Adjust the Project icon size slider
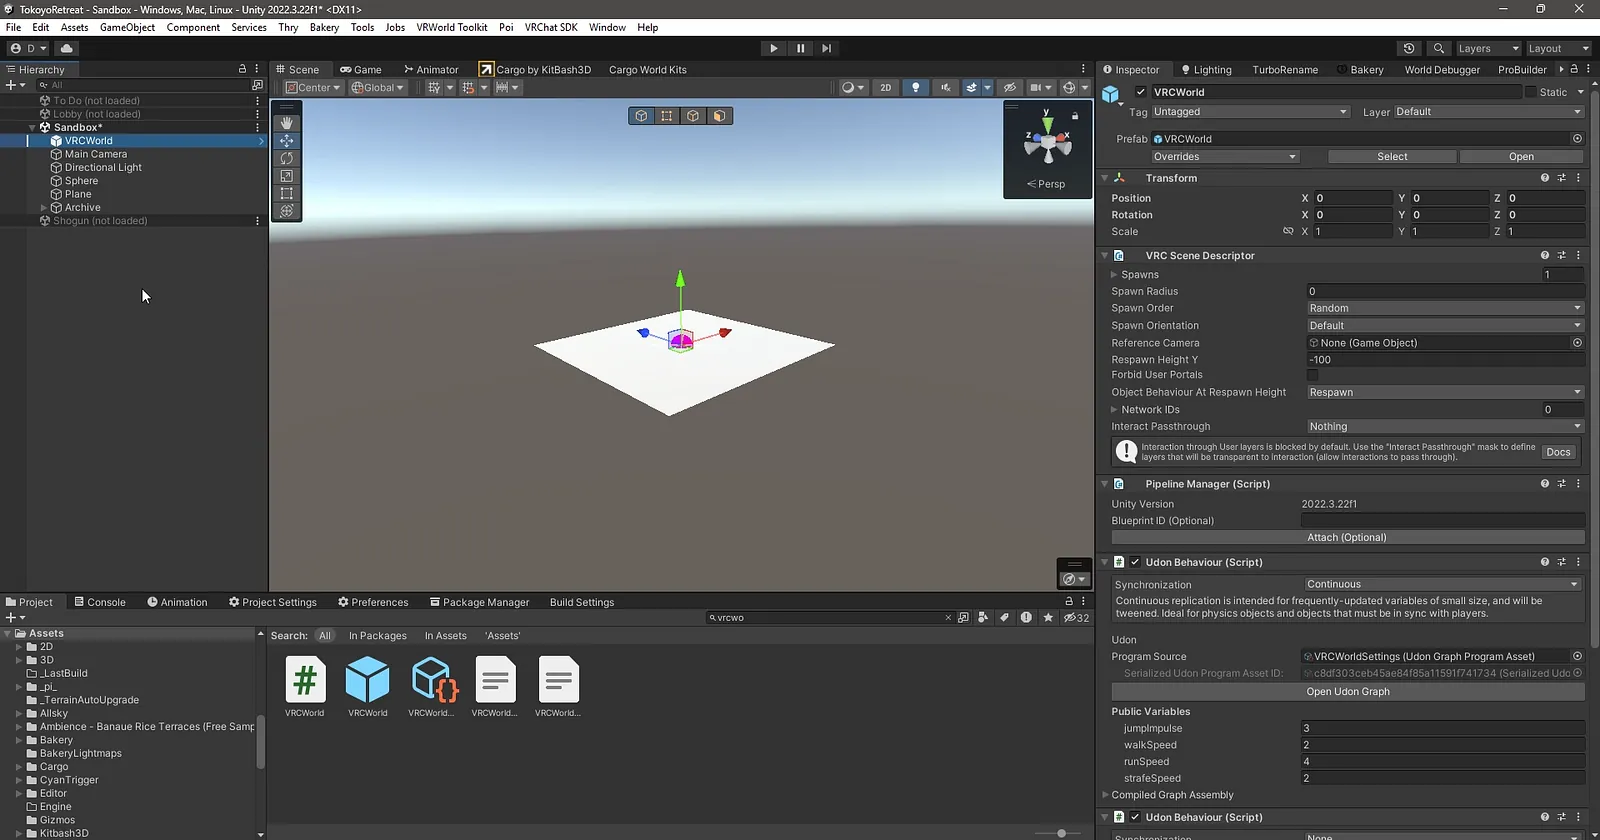 [1060, 833]
